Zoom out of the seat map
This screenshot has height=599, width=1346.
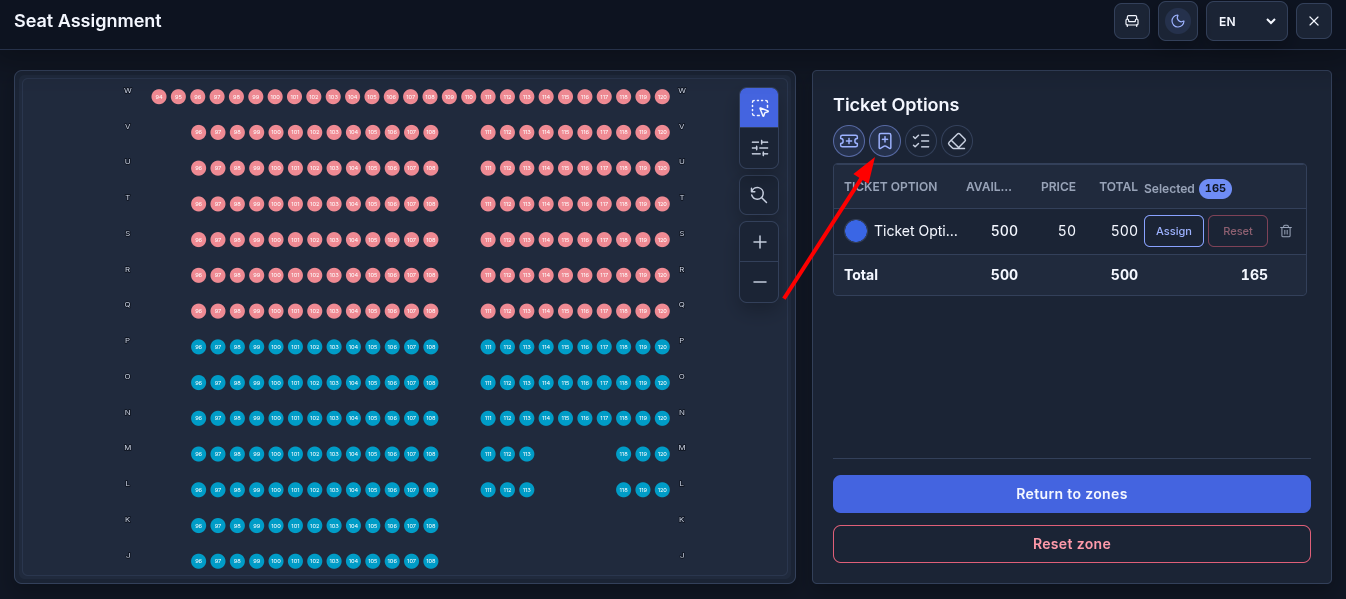[x=759, y=282]
